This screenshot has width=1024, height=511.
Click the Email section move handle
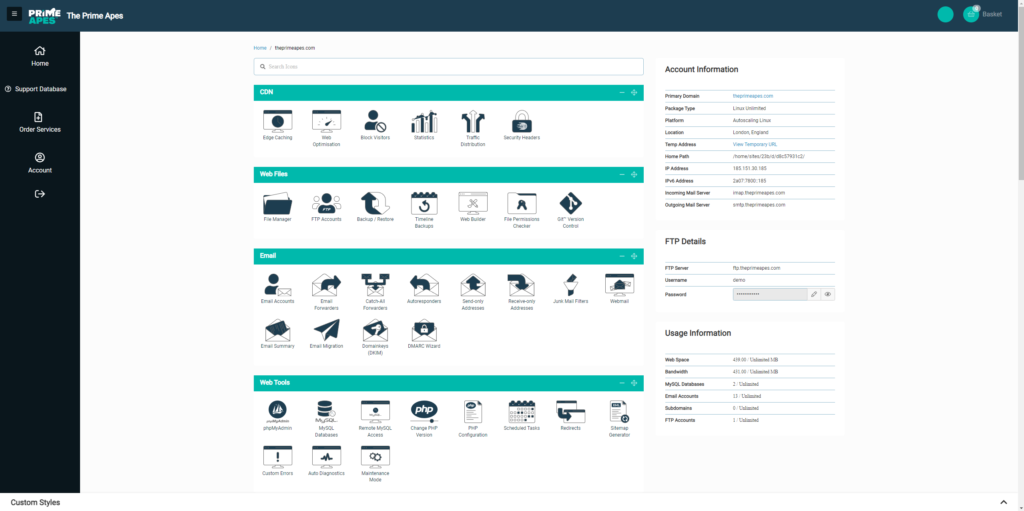pos(634,256)
